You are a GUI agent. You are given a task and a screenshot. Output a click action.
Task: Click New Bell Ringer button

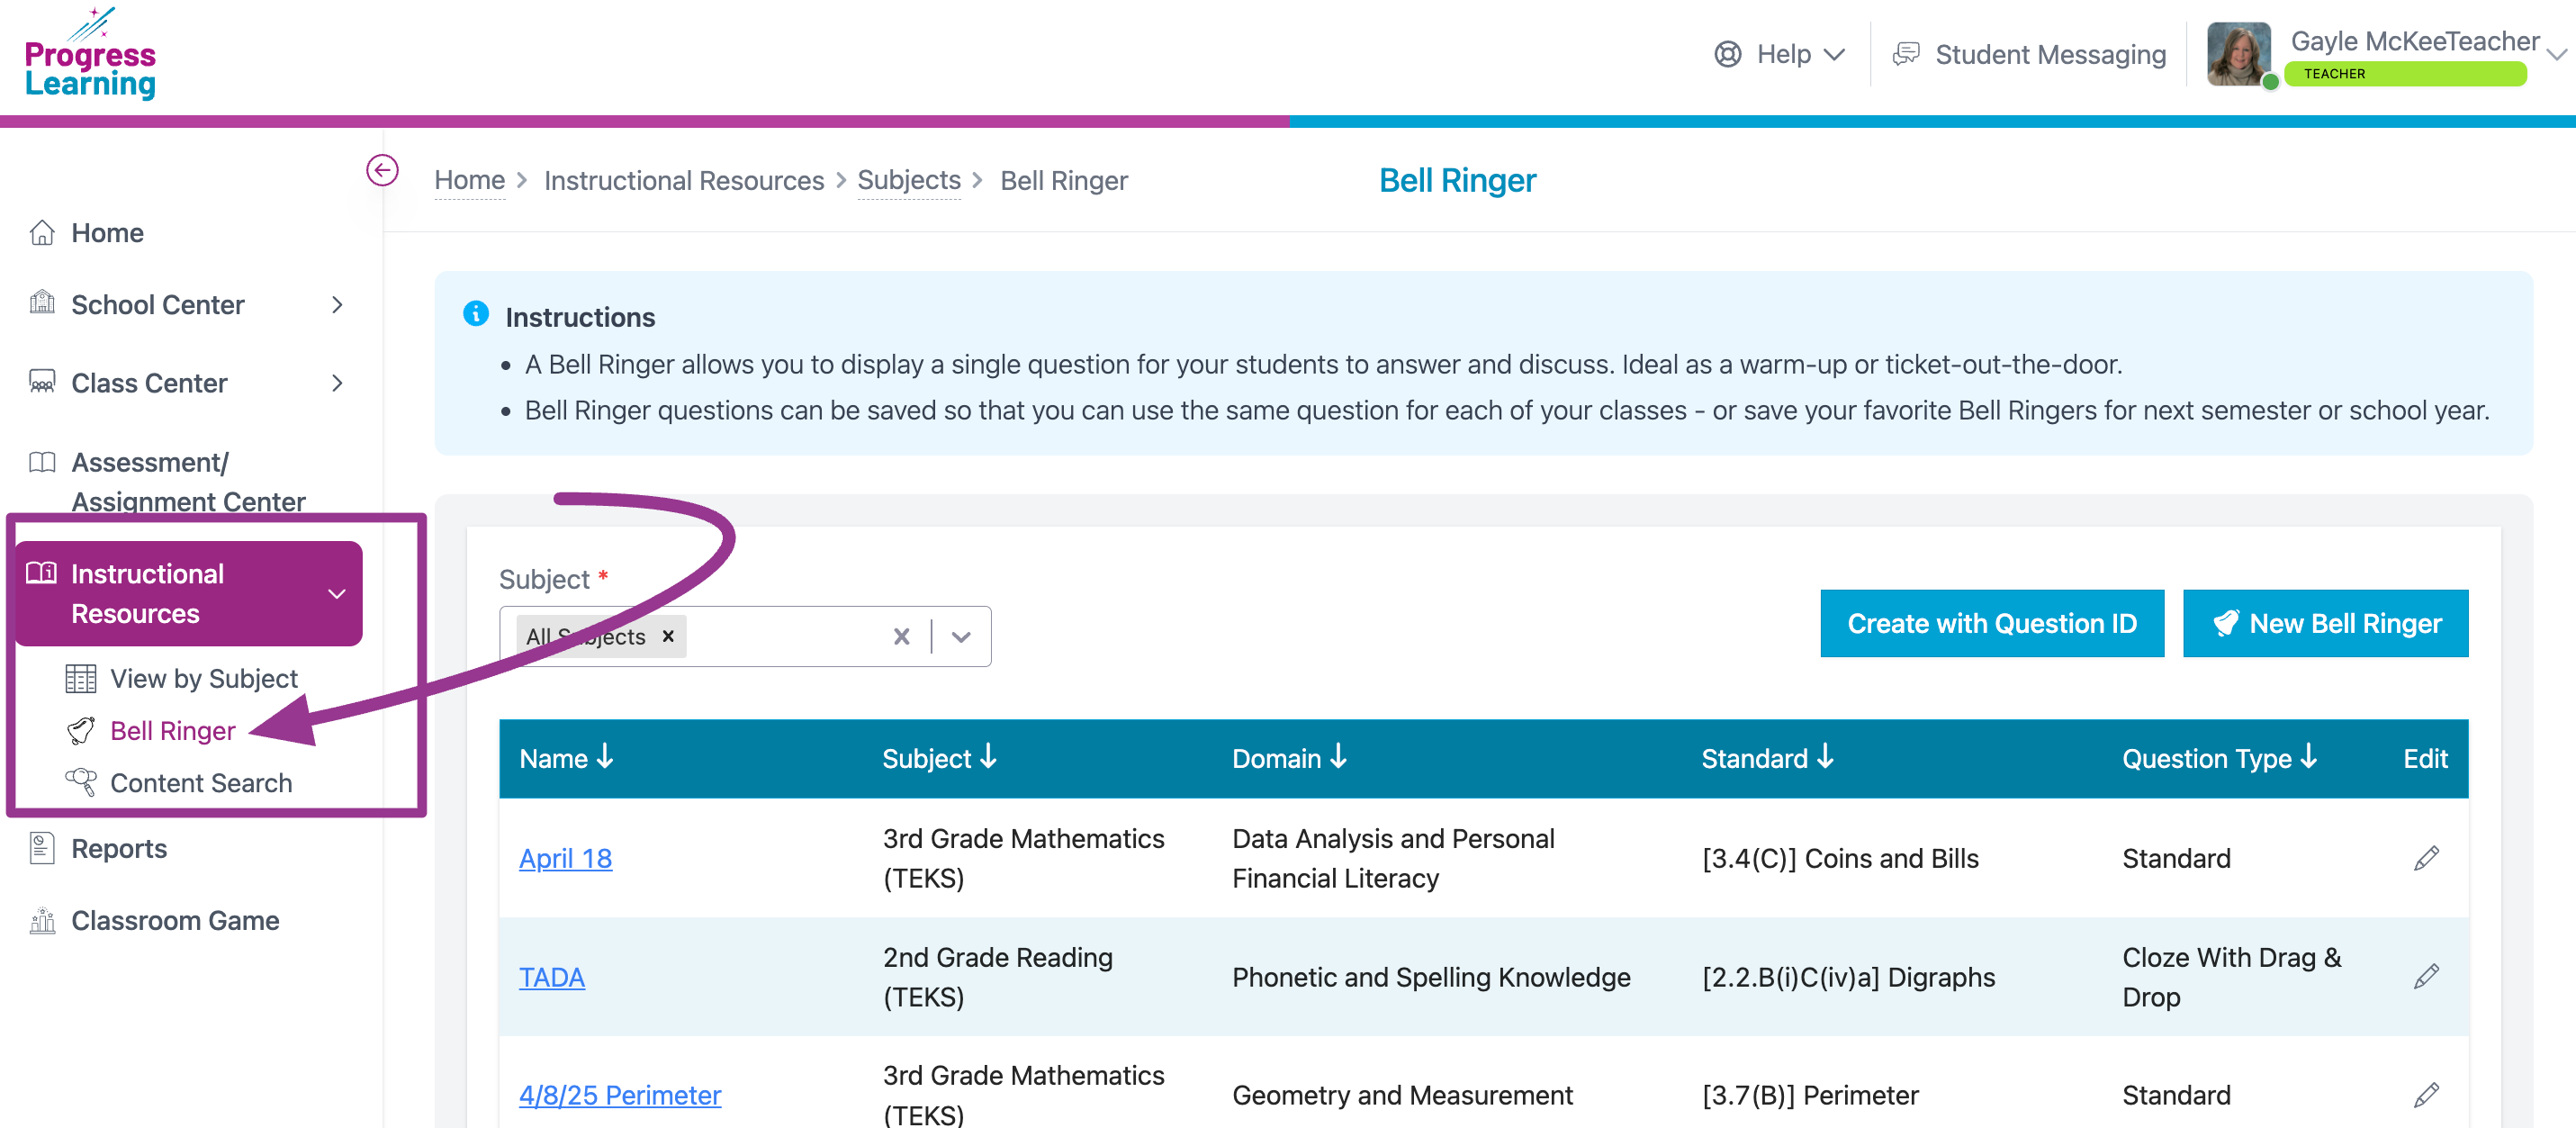tap(2325, 623)
